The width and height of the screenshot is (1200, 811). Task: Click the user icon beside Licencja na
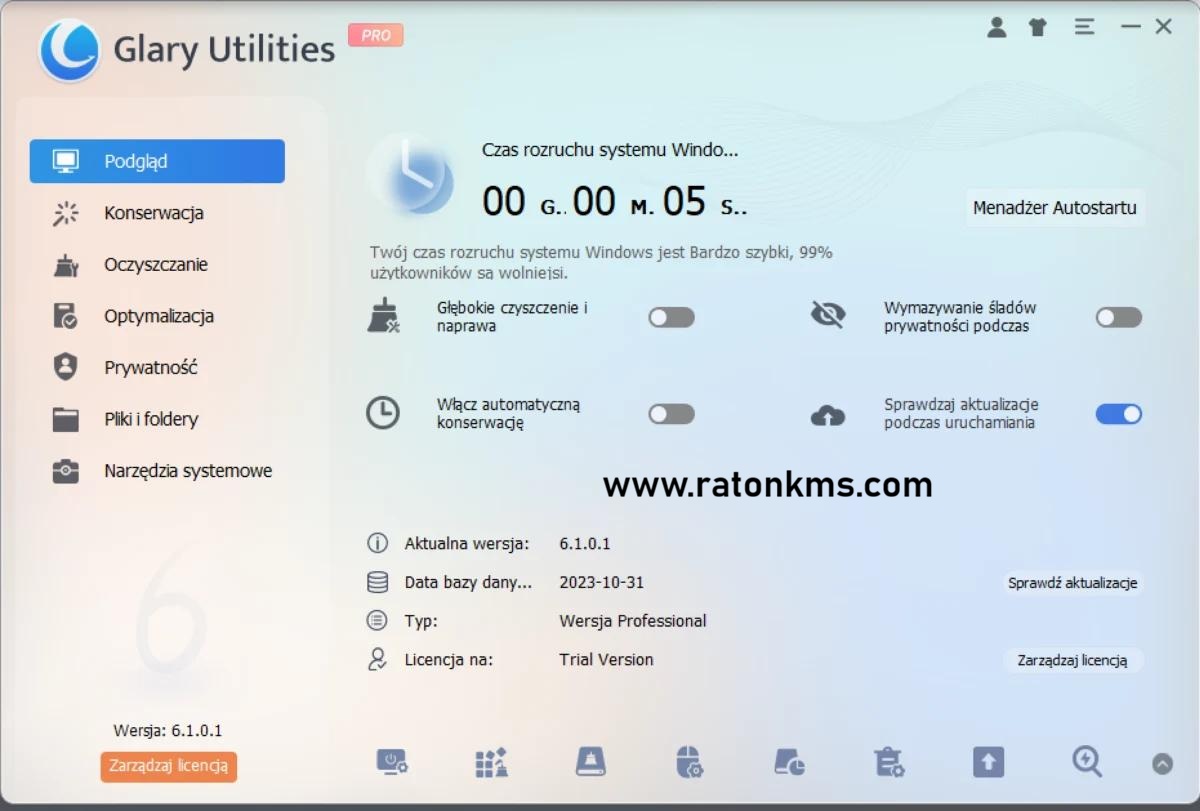(377, 659)
